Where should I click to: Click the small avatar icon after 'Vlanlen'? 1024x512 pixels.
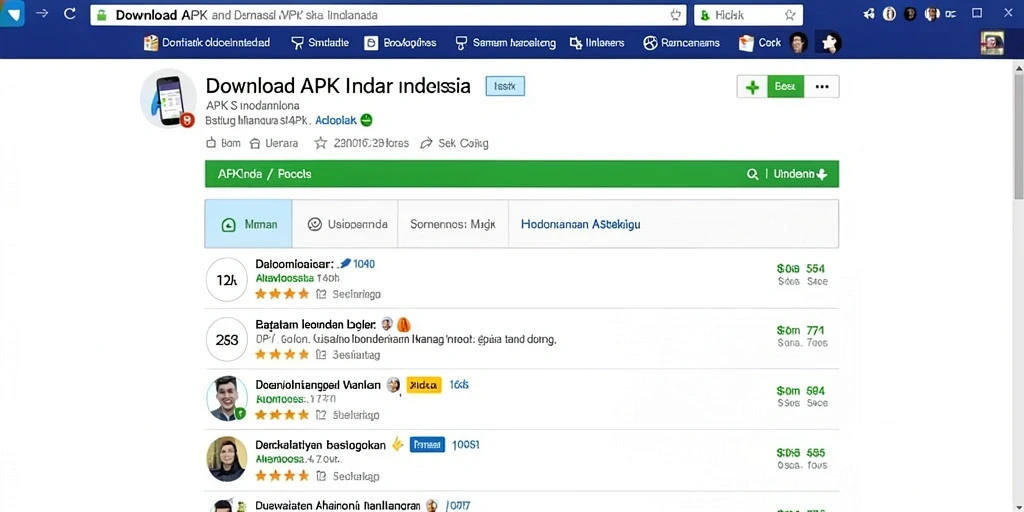click(x=393, y=385)
